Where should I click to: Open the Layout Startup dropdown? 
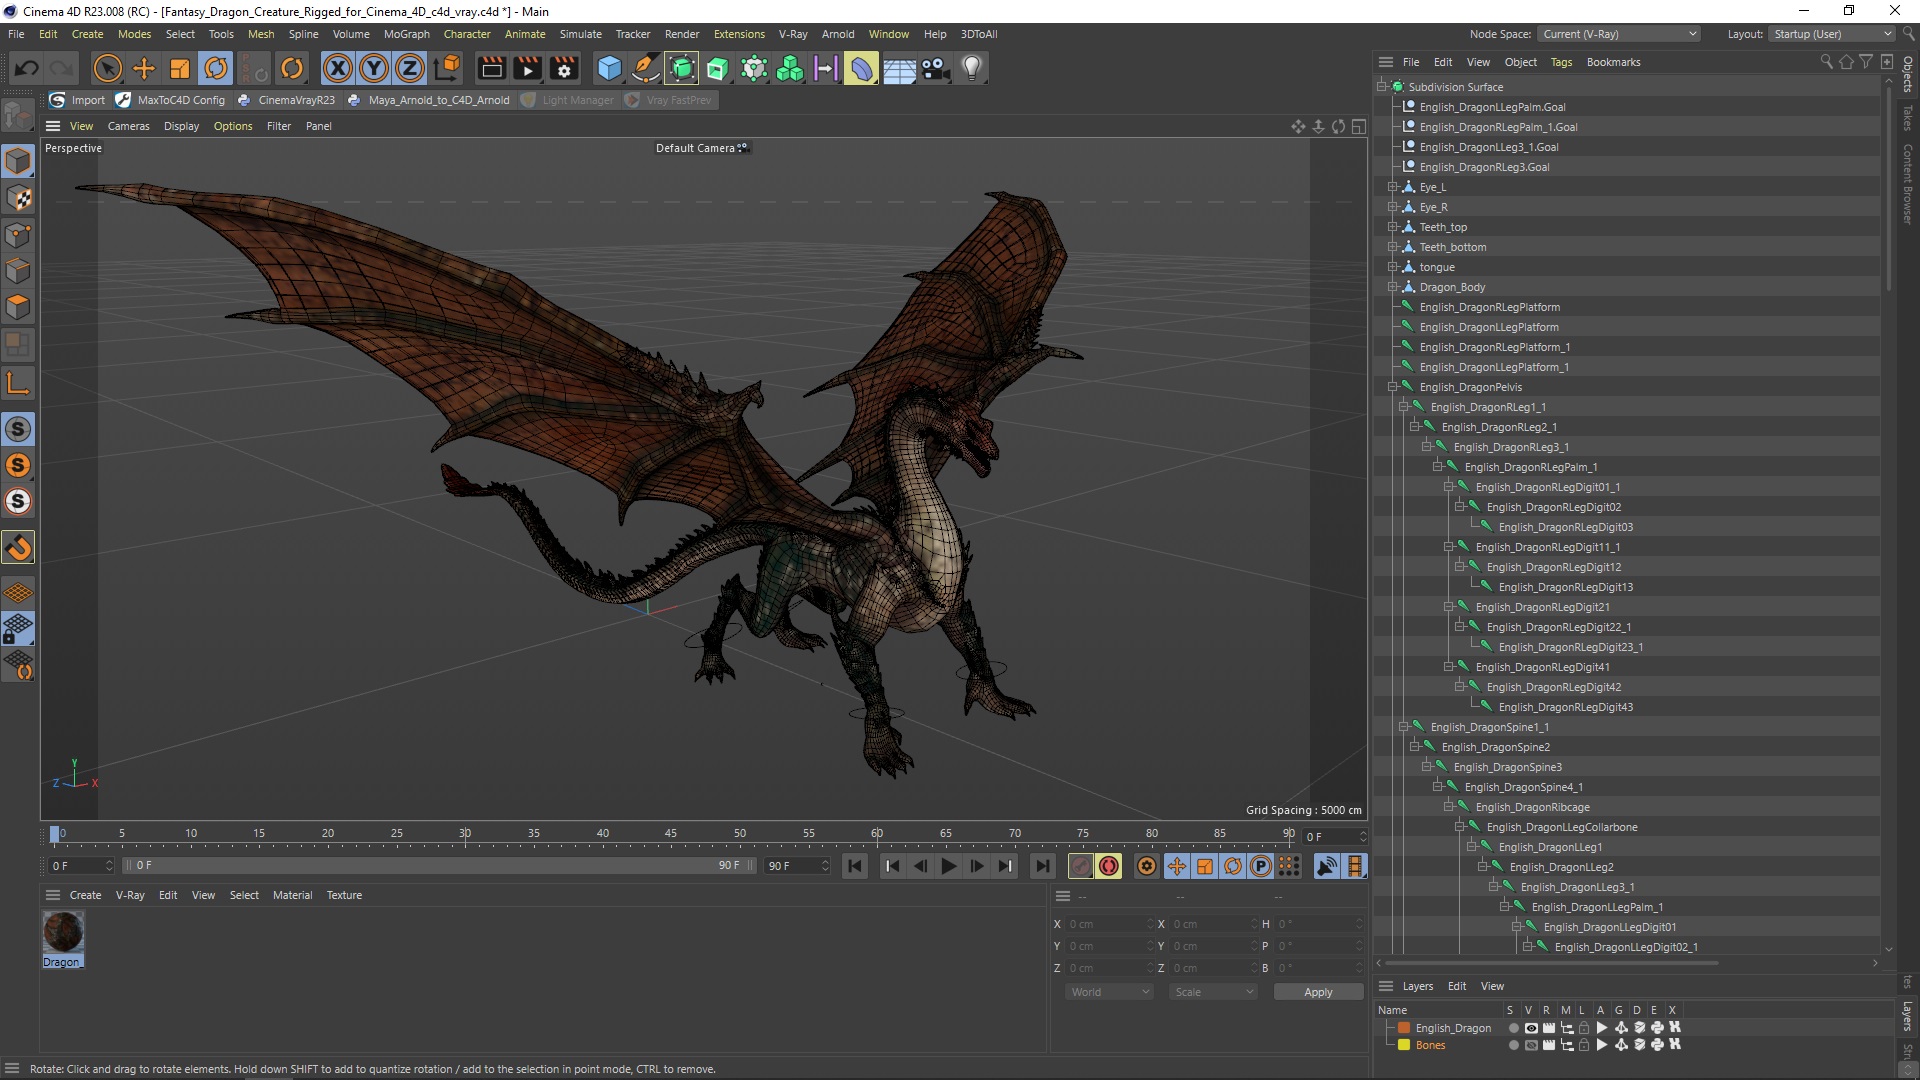pos(1832,34)
